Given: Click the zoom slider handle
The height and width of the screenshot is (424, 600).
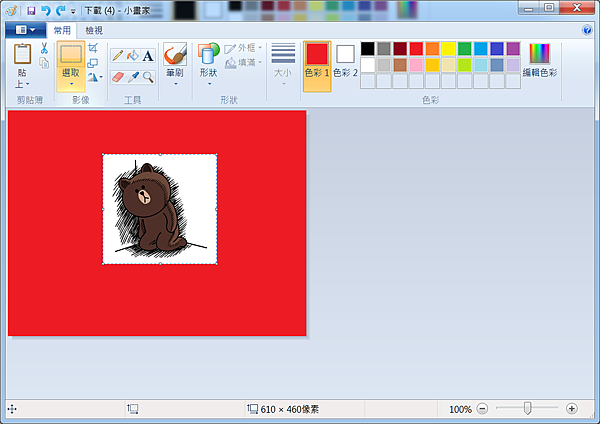Looking at the screenshot, I should pyautogui.click(x=527, y=408).
